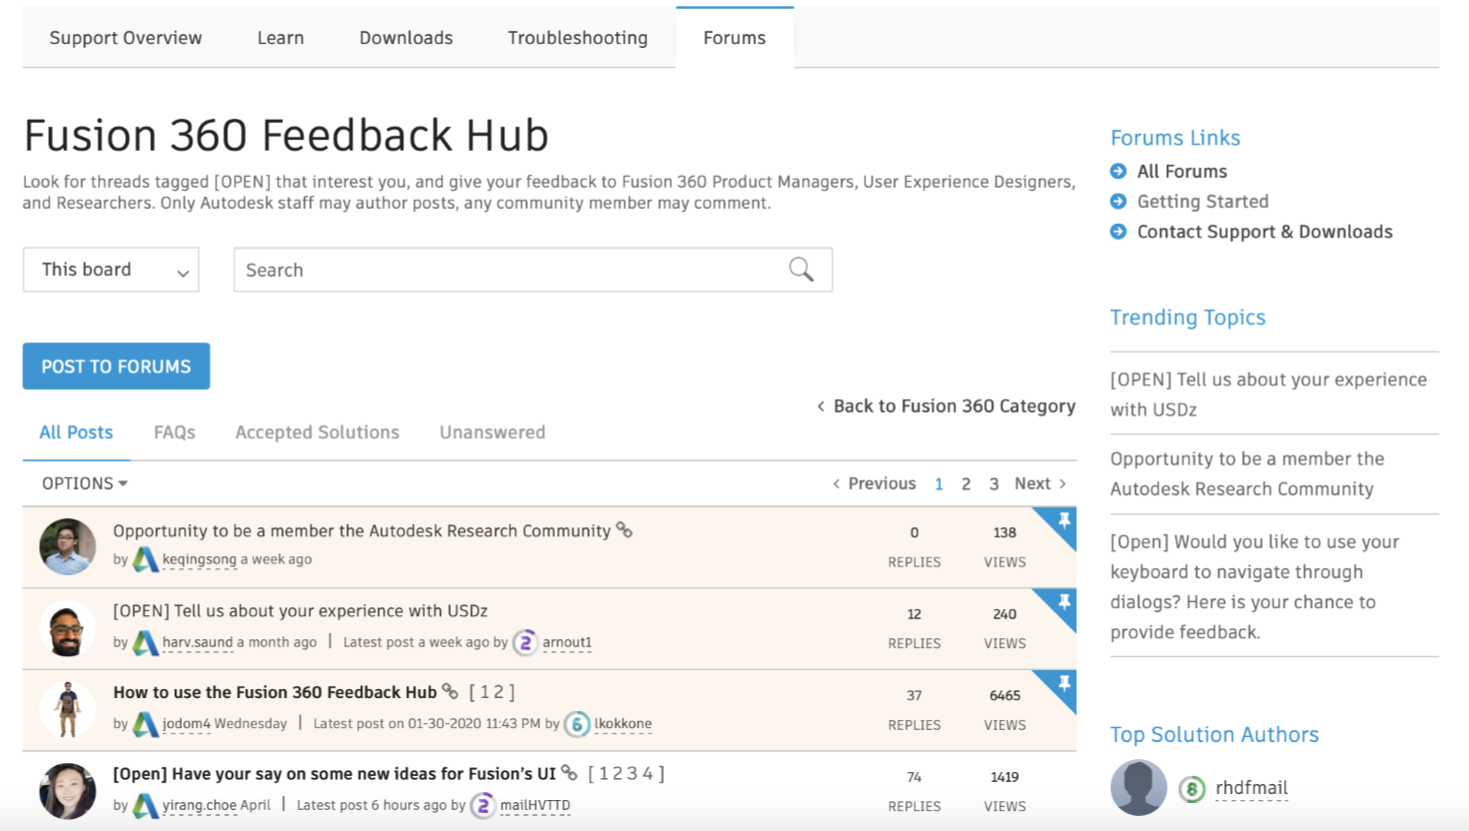Viewport: 1469px width, 831px height.
Task: Click the arrow icon beside All Forums
Action: pos(1117,171)
